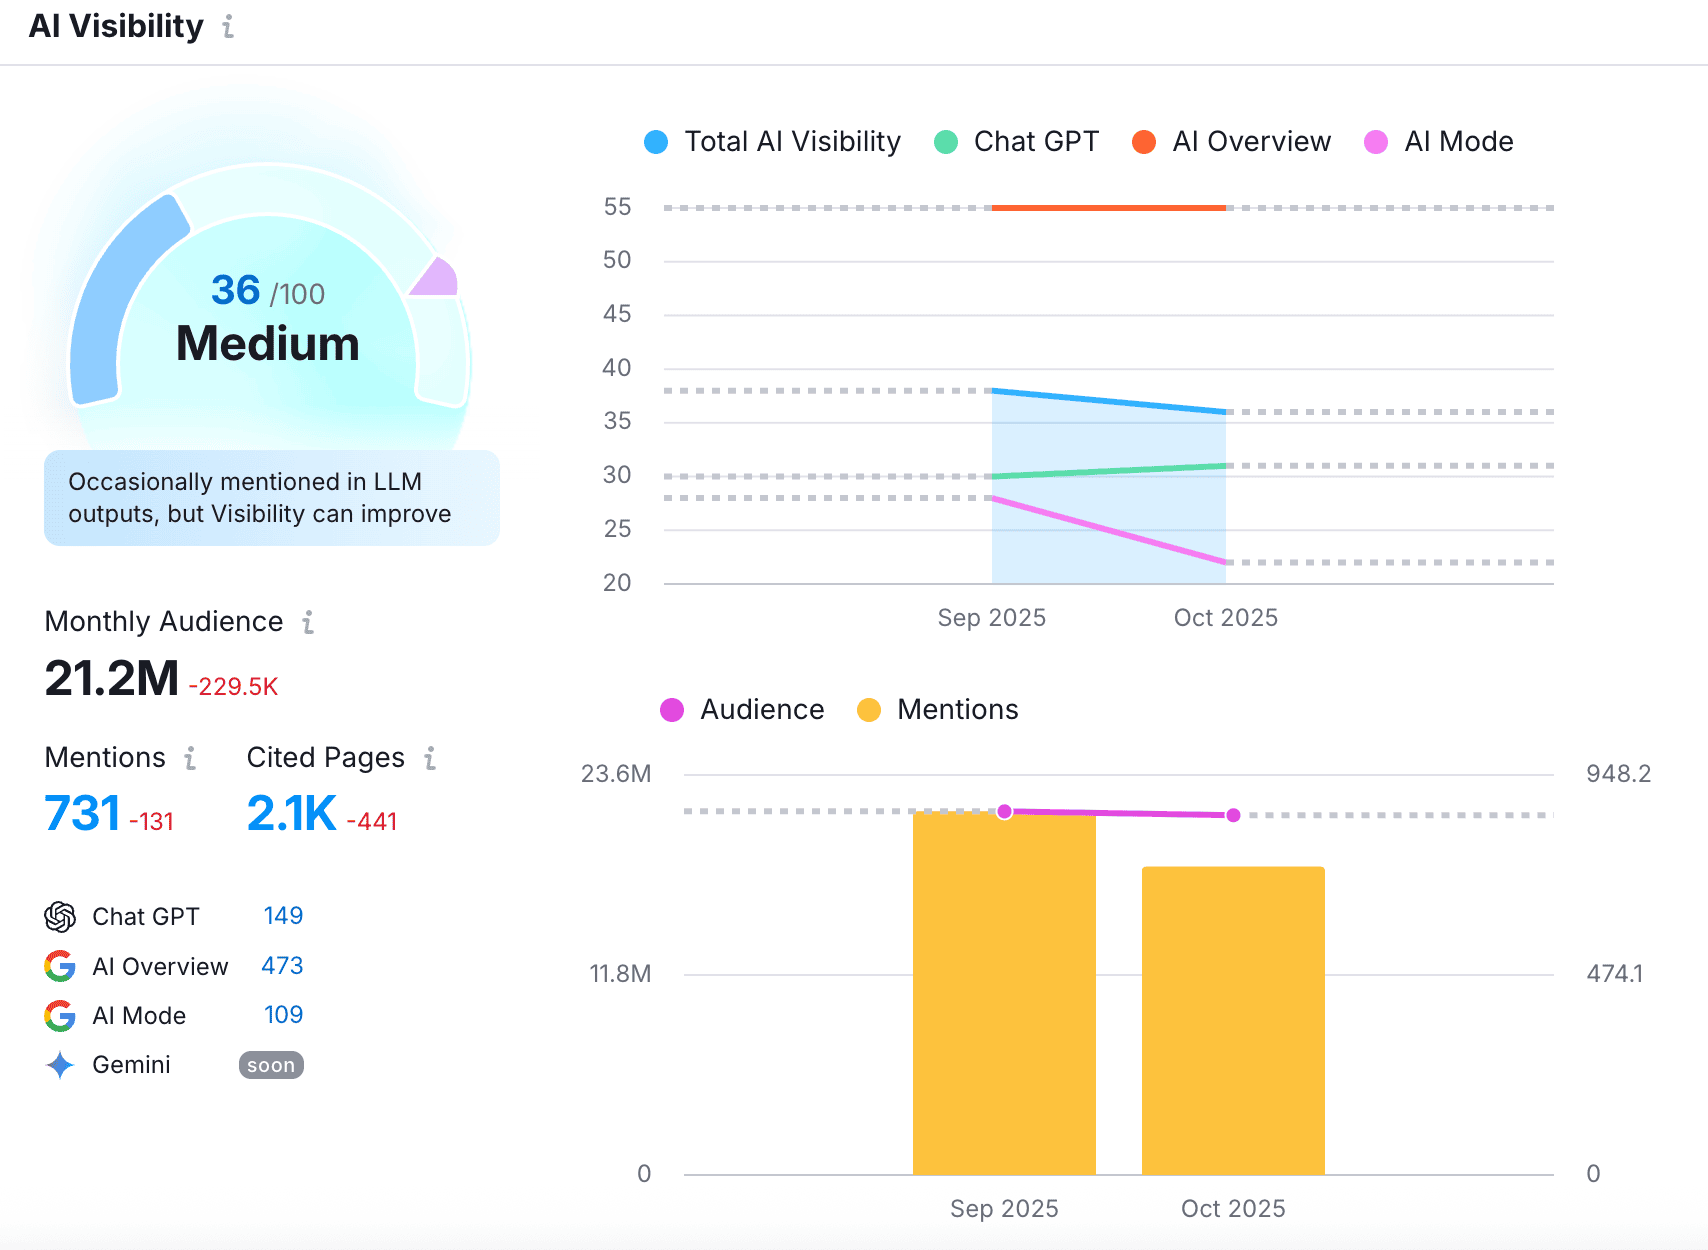Click the Cited Pages info icon
The height and width of the screenshot is (1250, 1708).
pos(430,758)
